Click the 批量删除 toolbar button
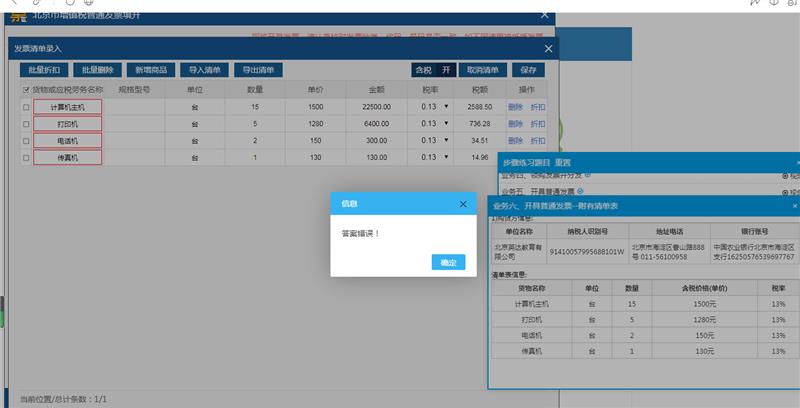 point(97,70)
